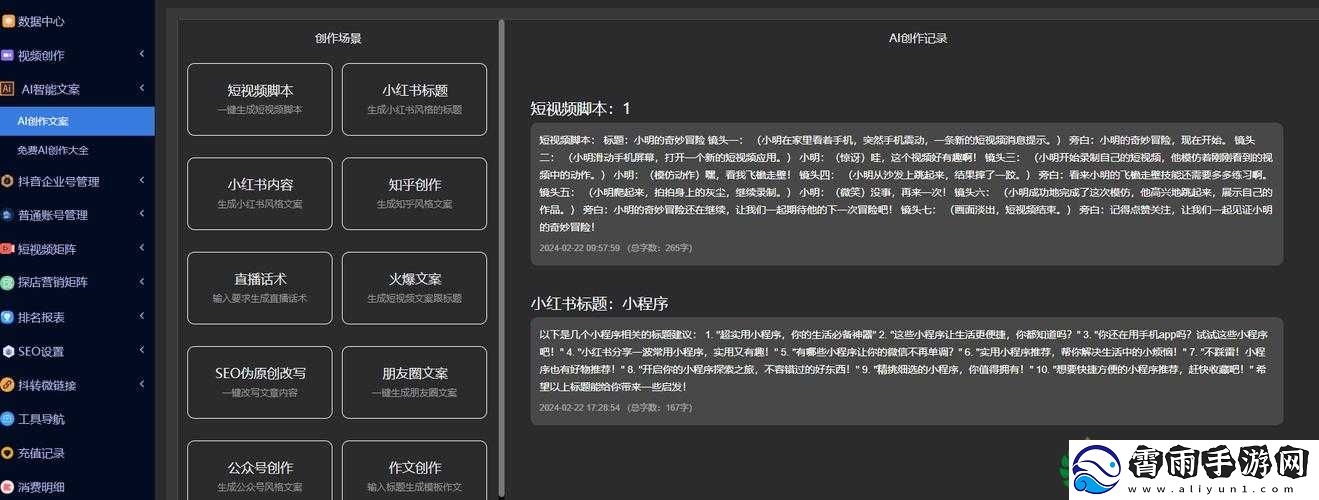Select the 作文创作 scene card
This screenshot has width=1319, height=500.
coord(414,470)
